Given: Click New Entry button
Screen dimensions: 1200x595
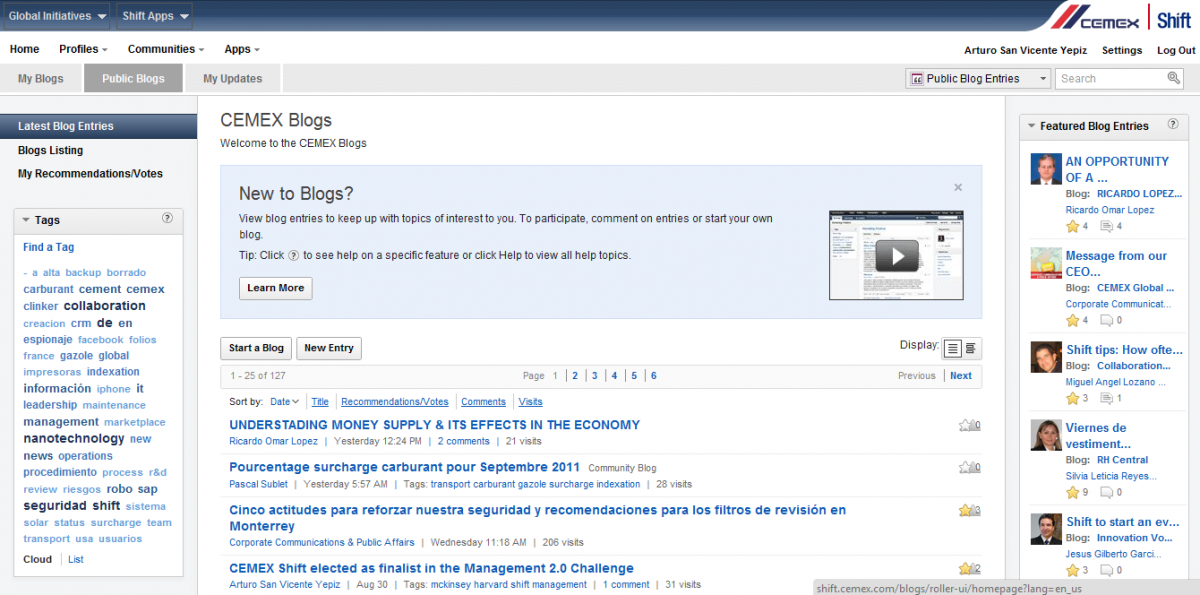Looking at the screenshot, I should coord(329,348).
